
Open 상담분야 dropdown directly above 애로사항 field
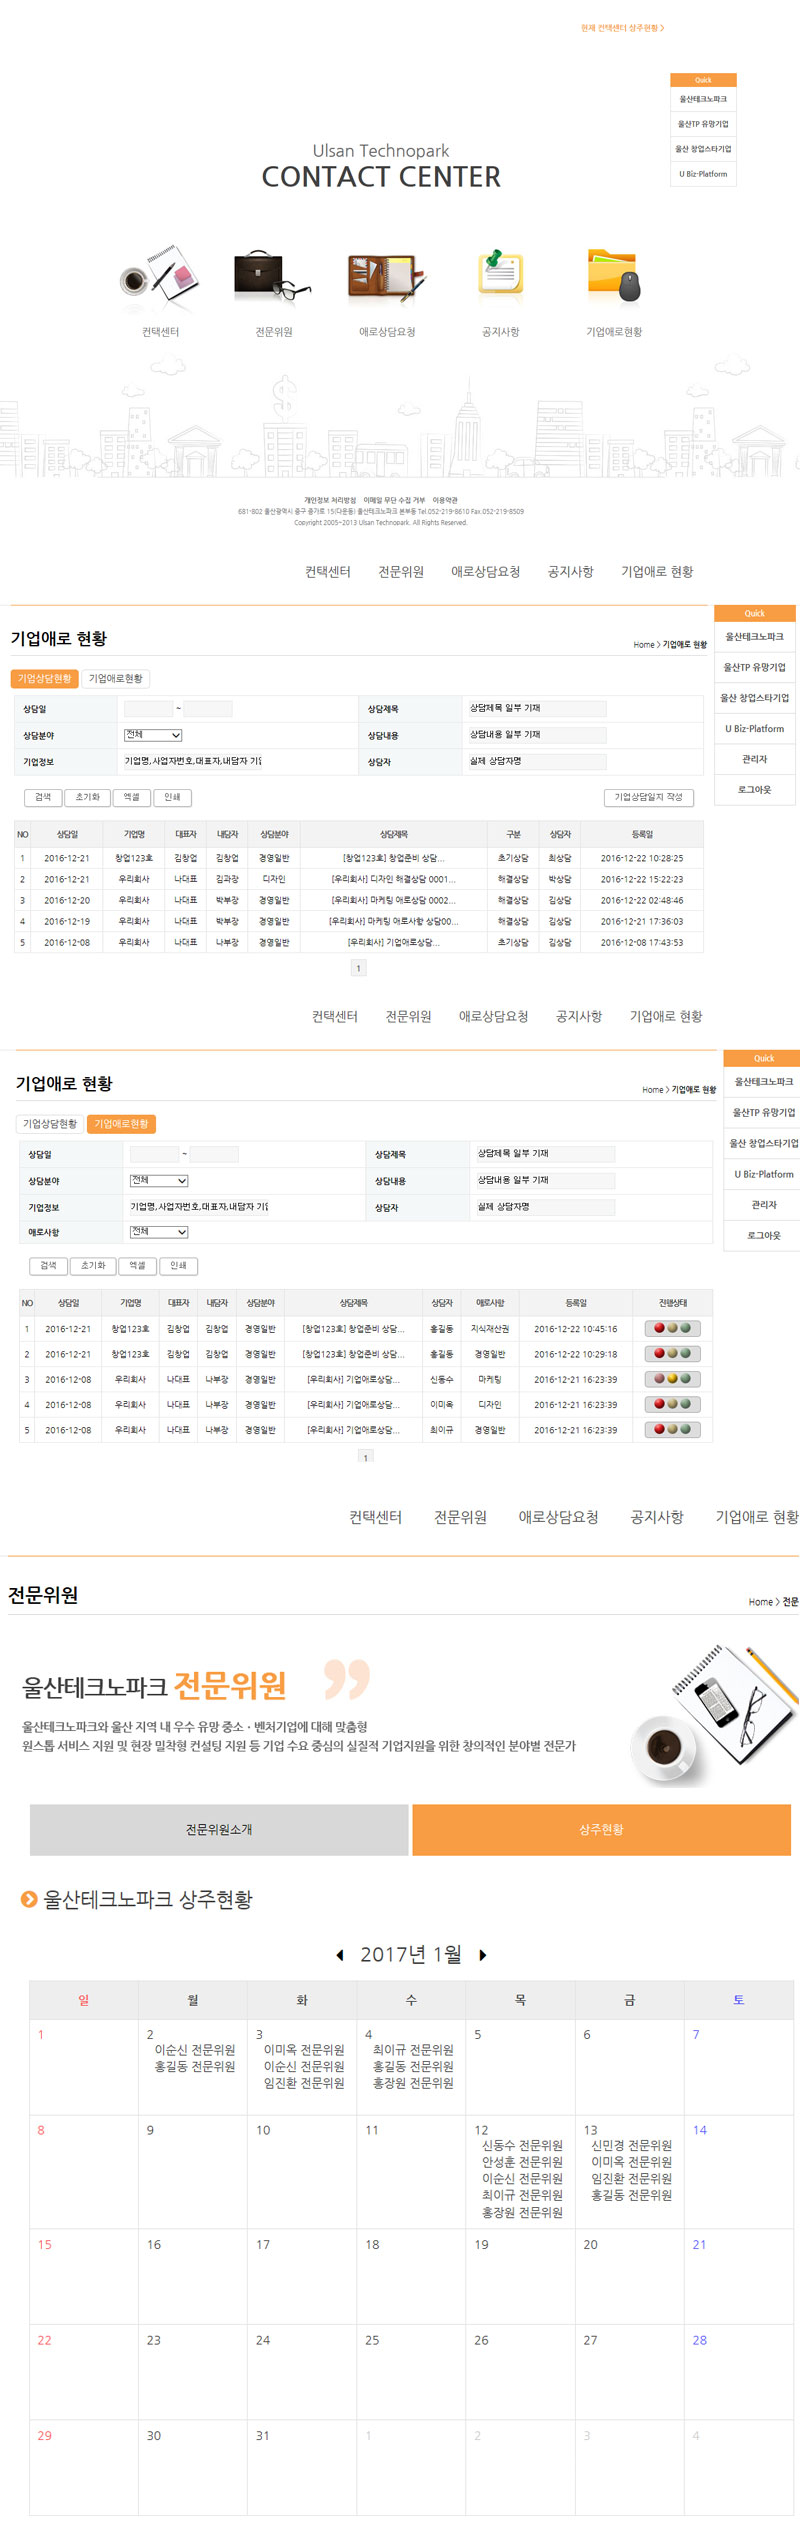[x=159, y=1181]
